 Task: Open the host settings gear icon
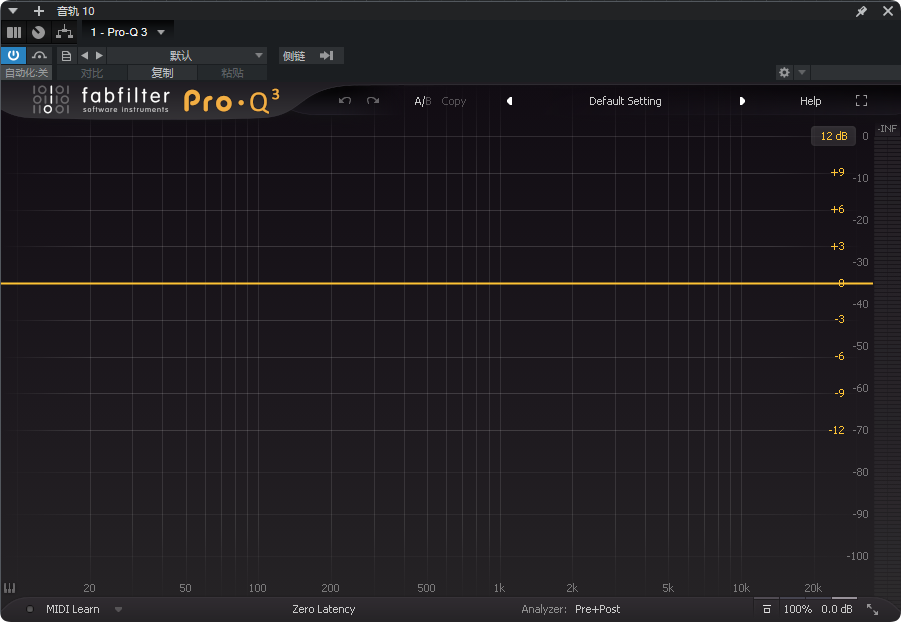tap(784, 72)
